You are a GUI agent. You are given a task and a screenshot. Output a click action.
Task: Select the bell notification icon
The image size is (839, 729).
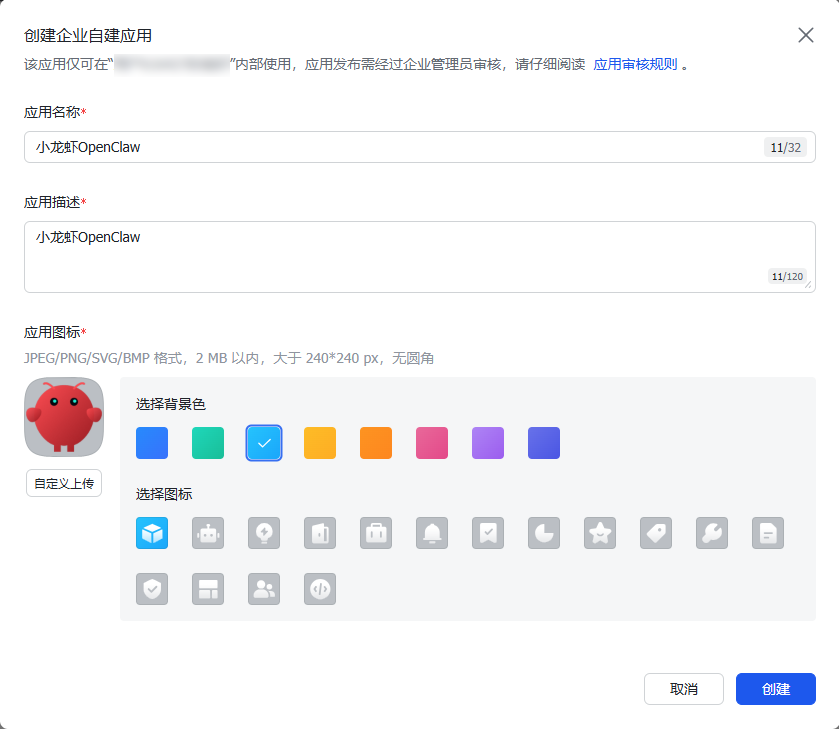pos(432,533)
